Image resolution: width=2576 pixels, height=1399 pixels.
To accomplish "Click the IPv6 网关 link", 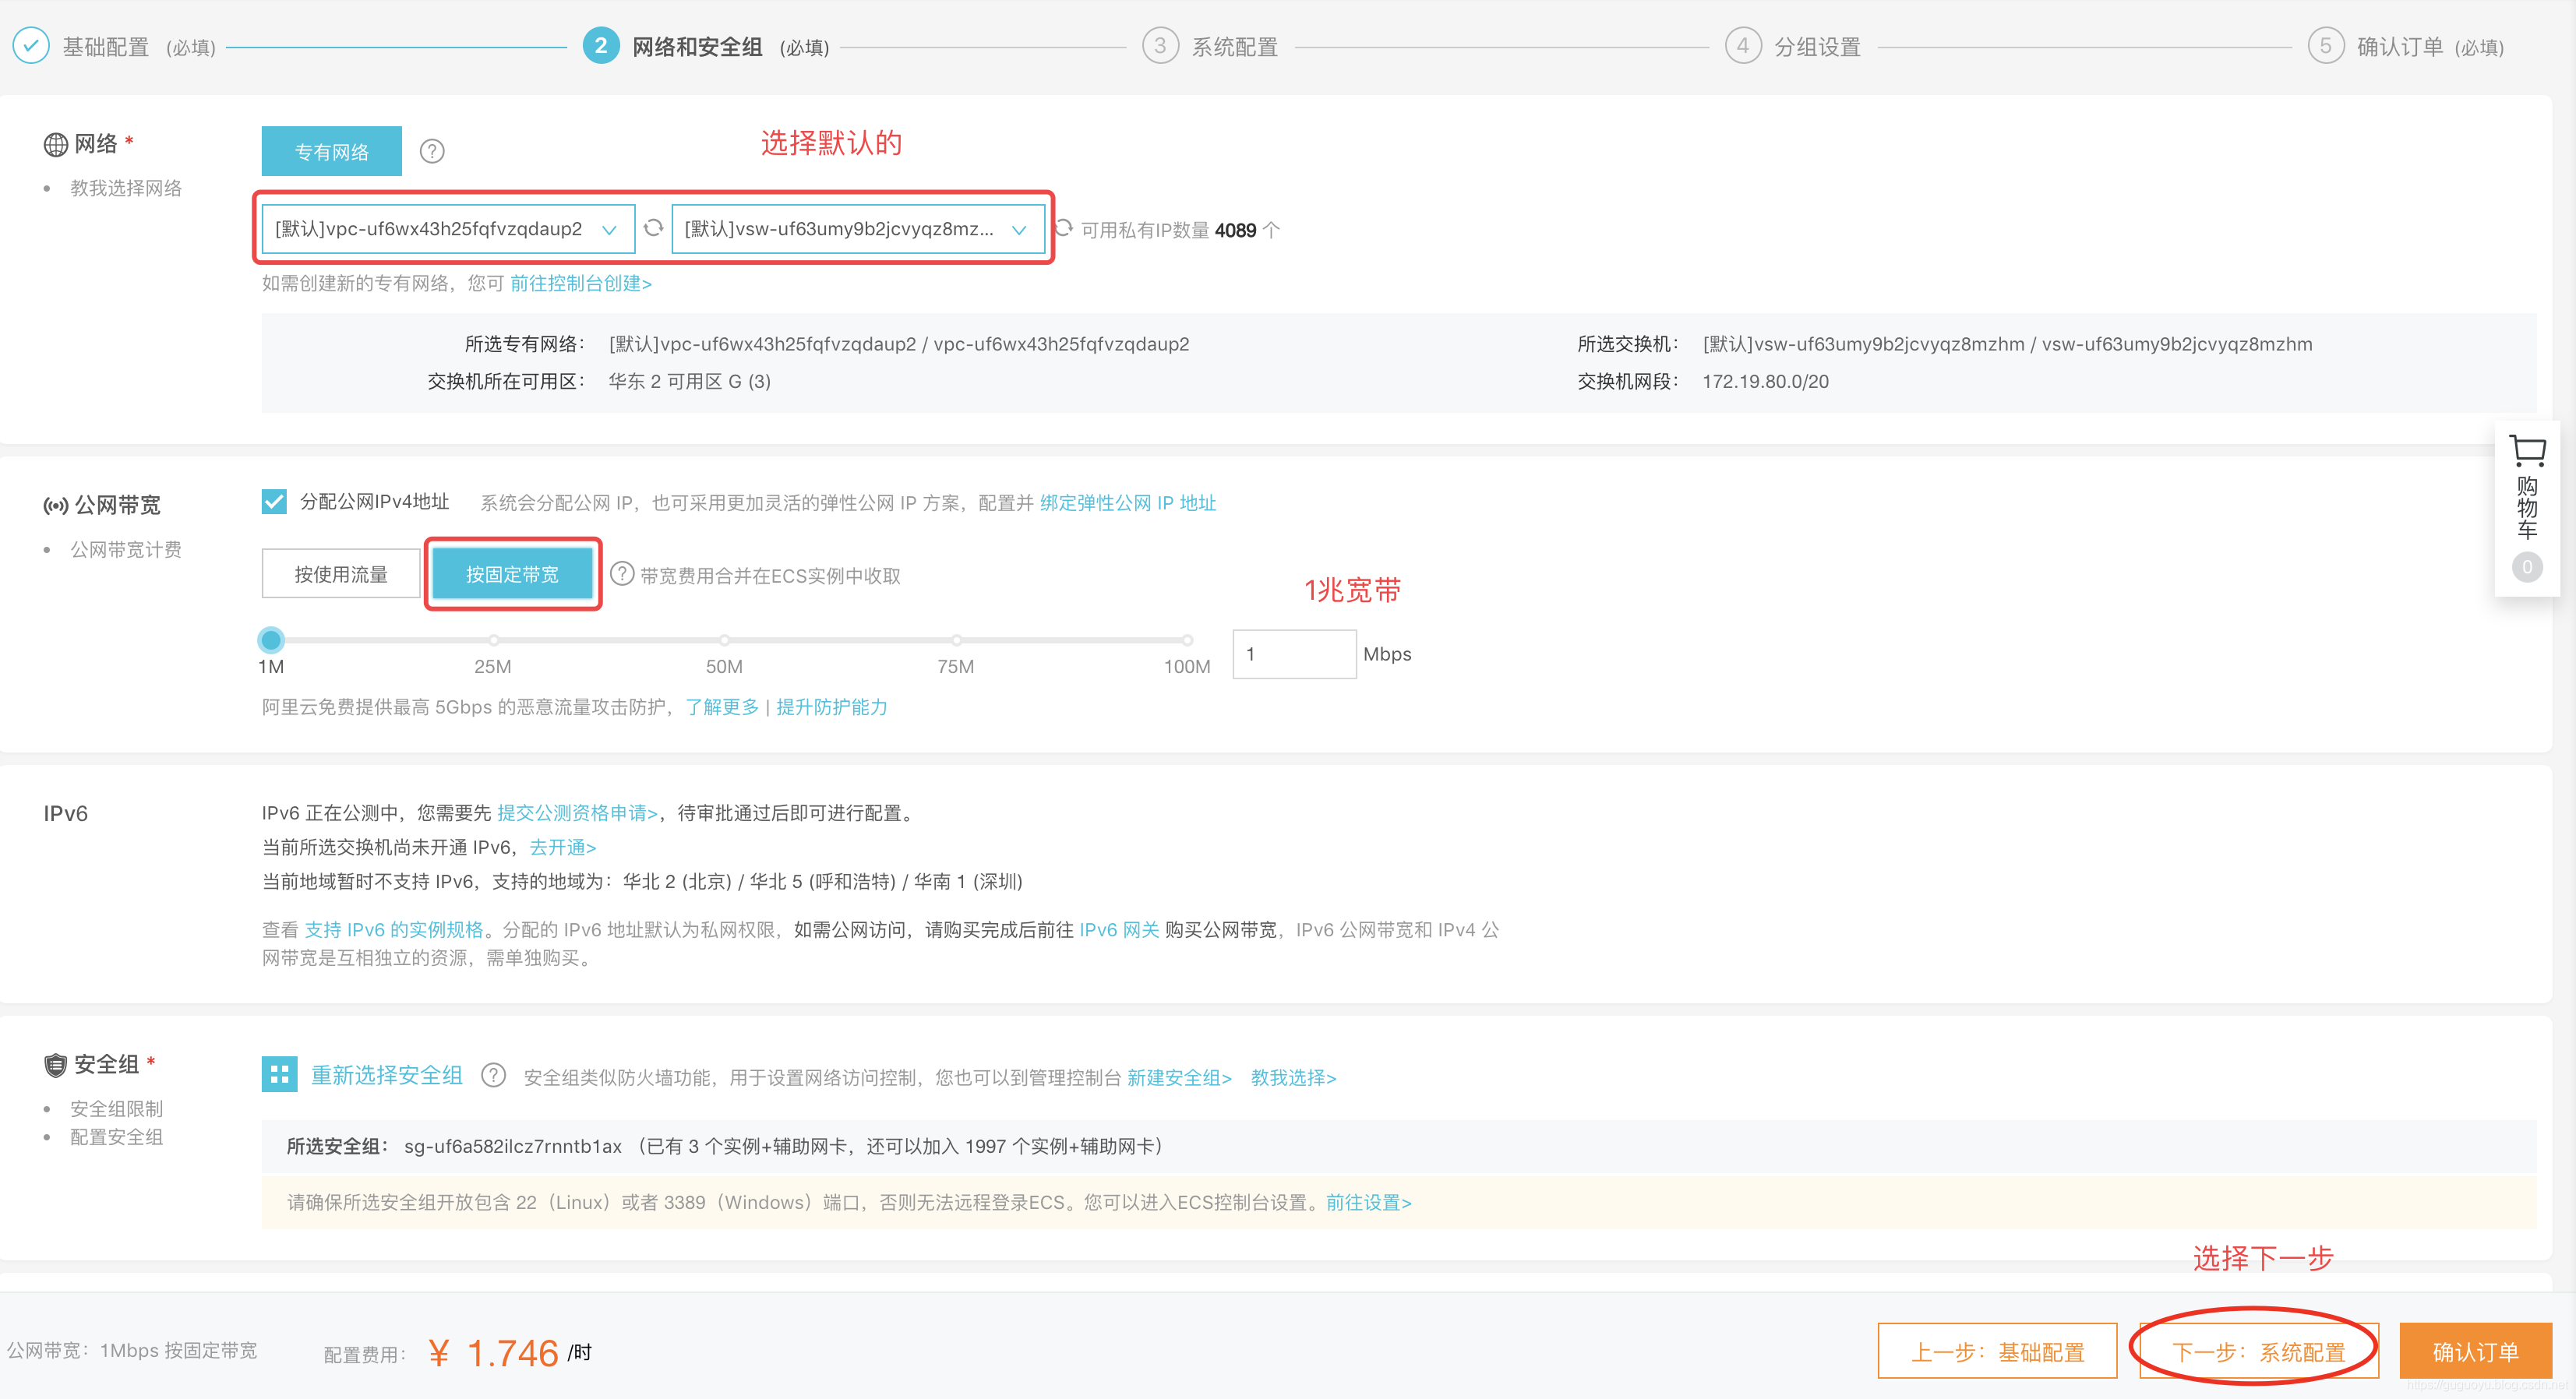I will (x=1119, y=930).
